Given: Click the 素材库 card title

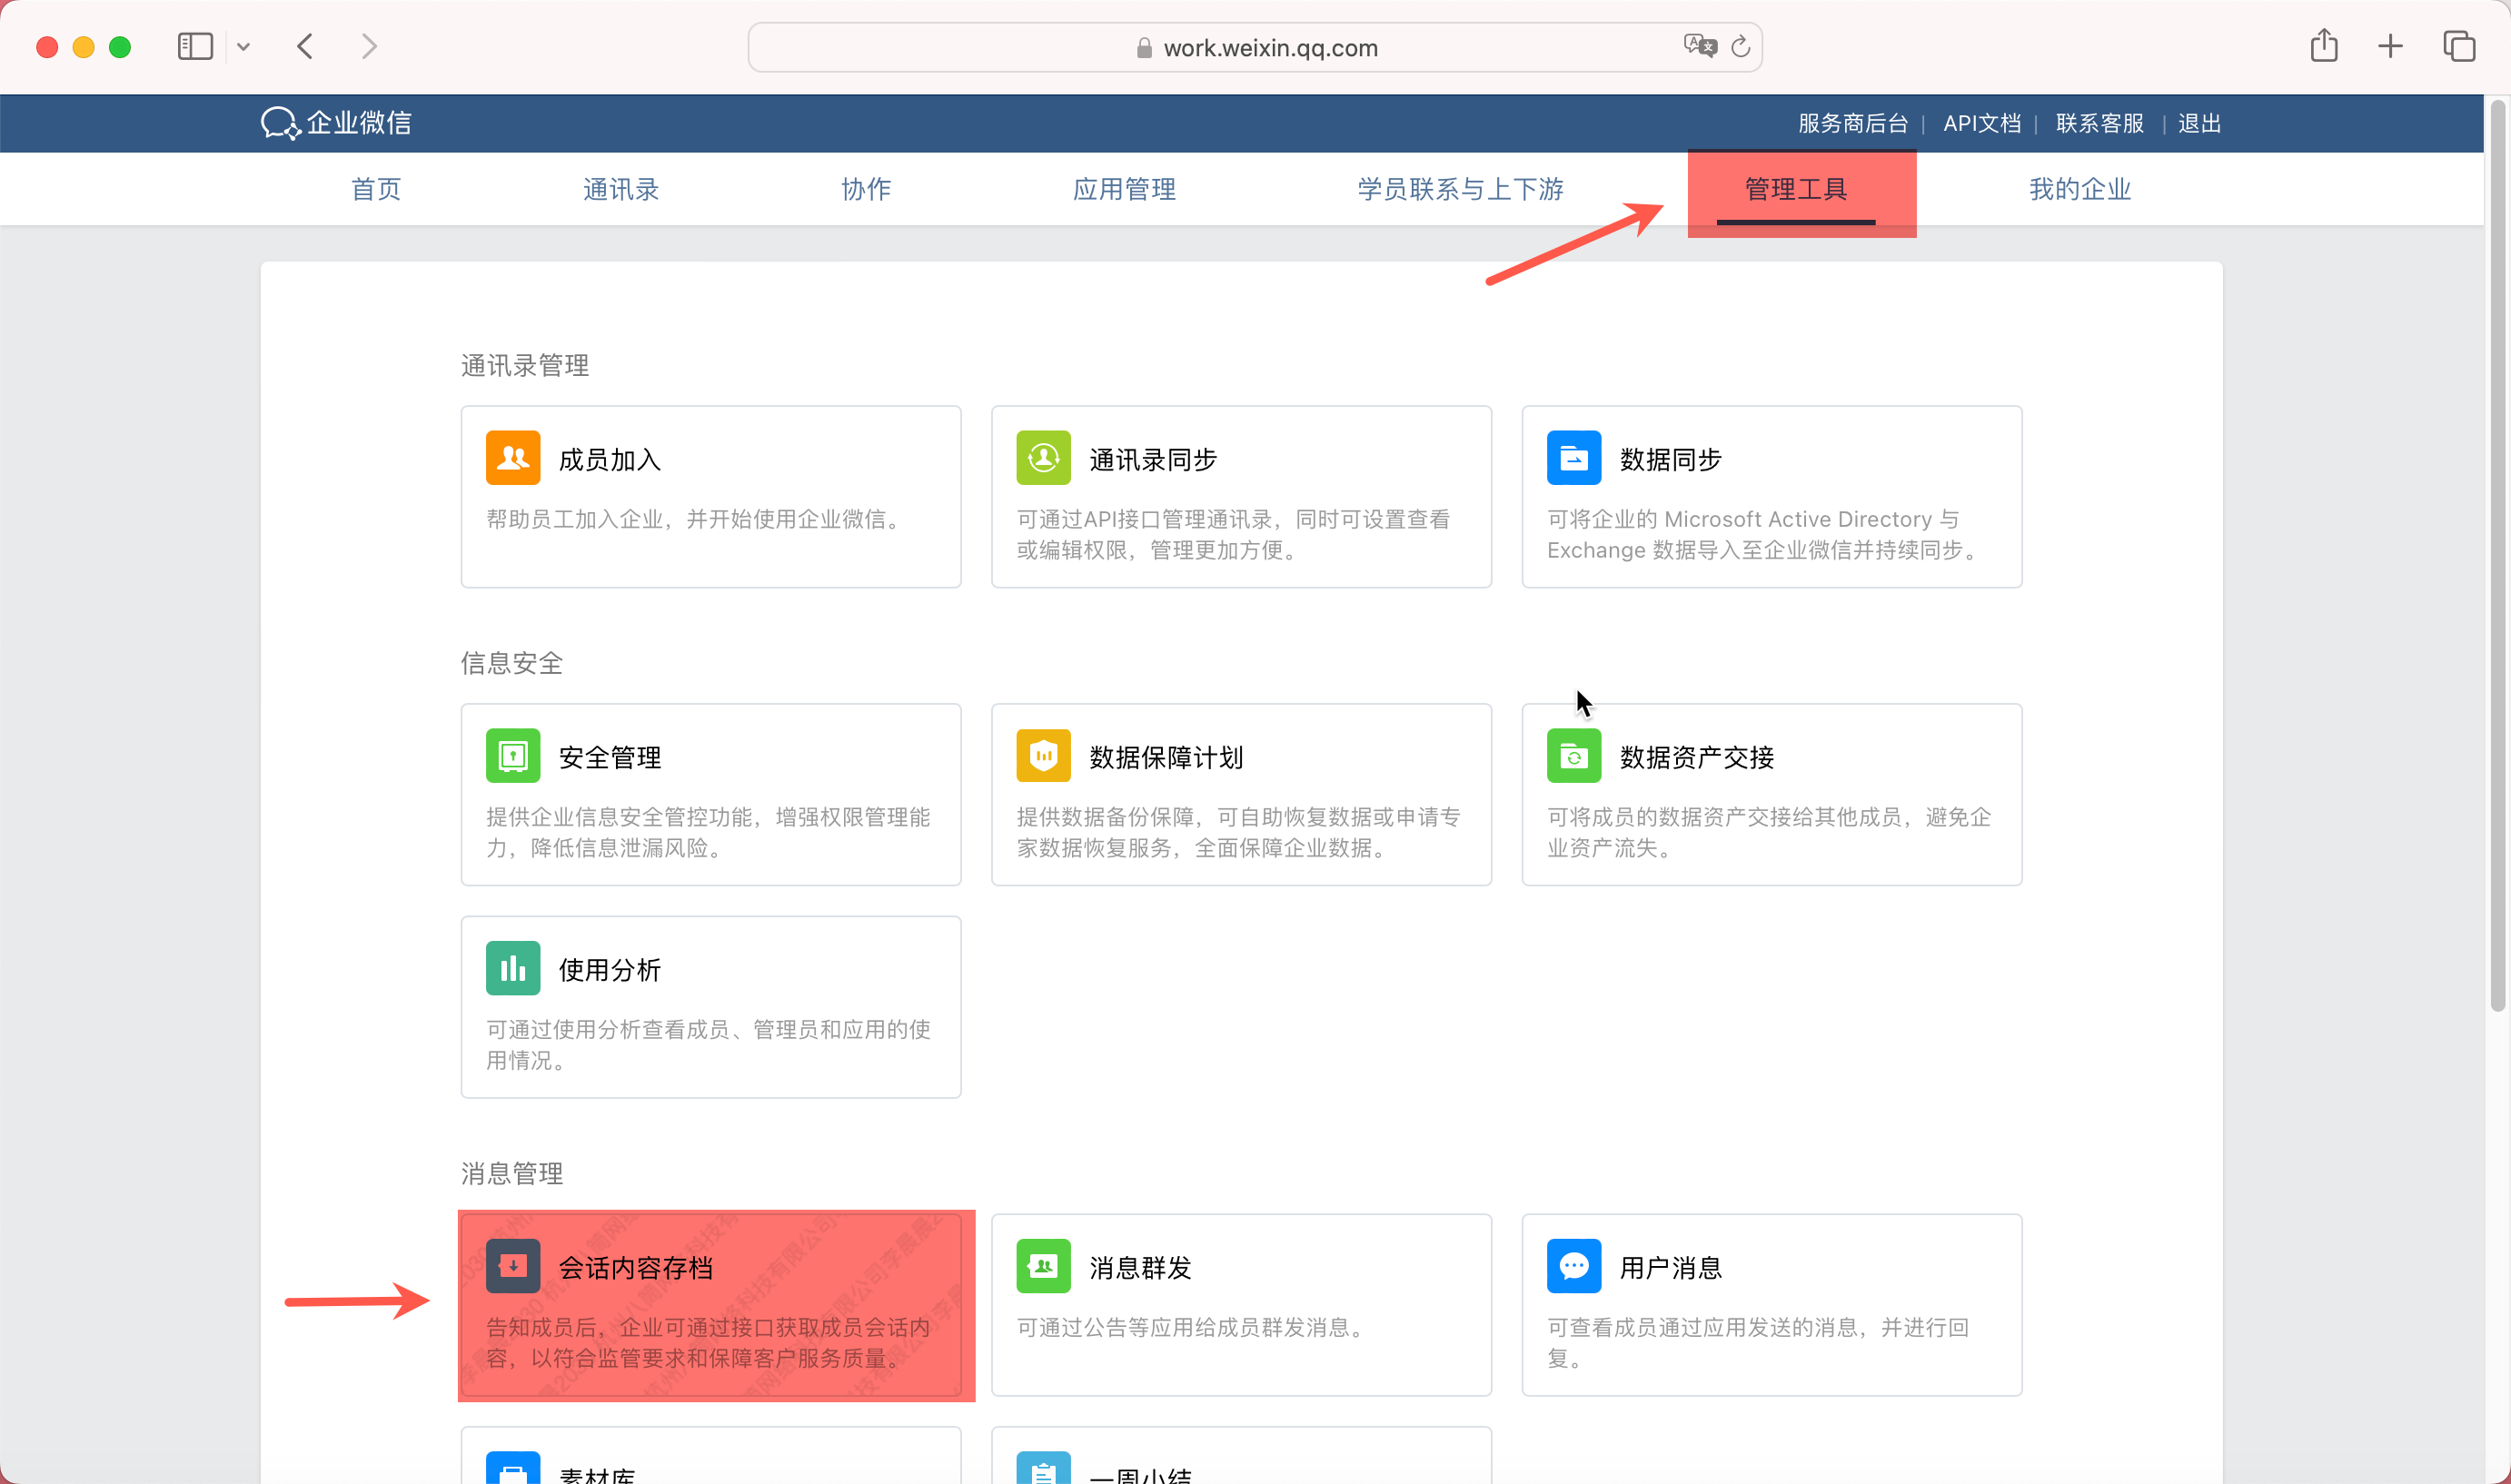Looking at the screenshot, I should click(x=597, y=1474).
